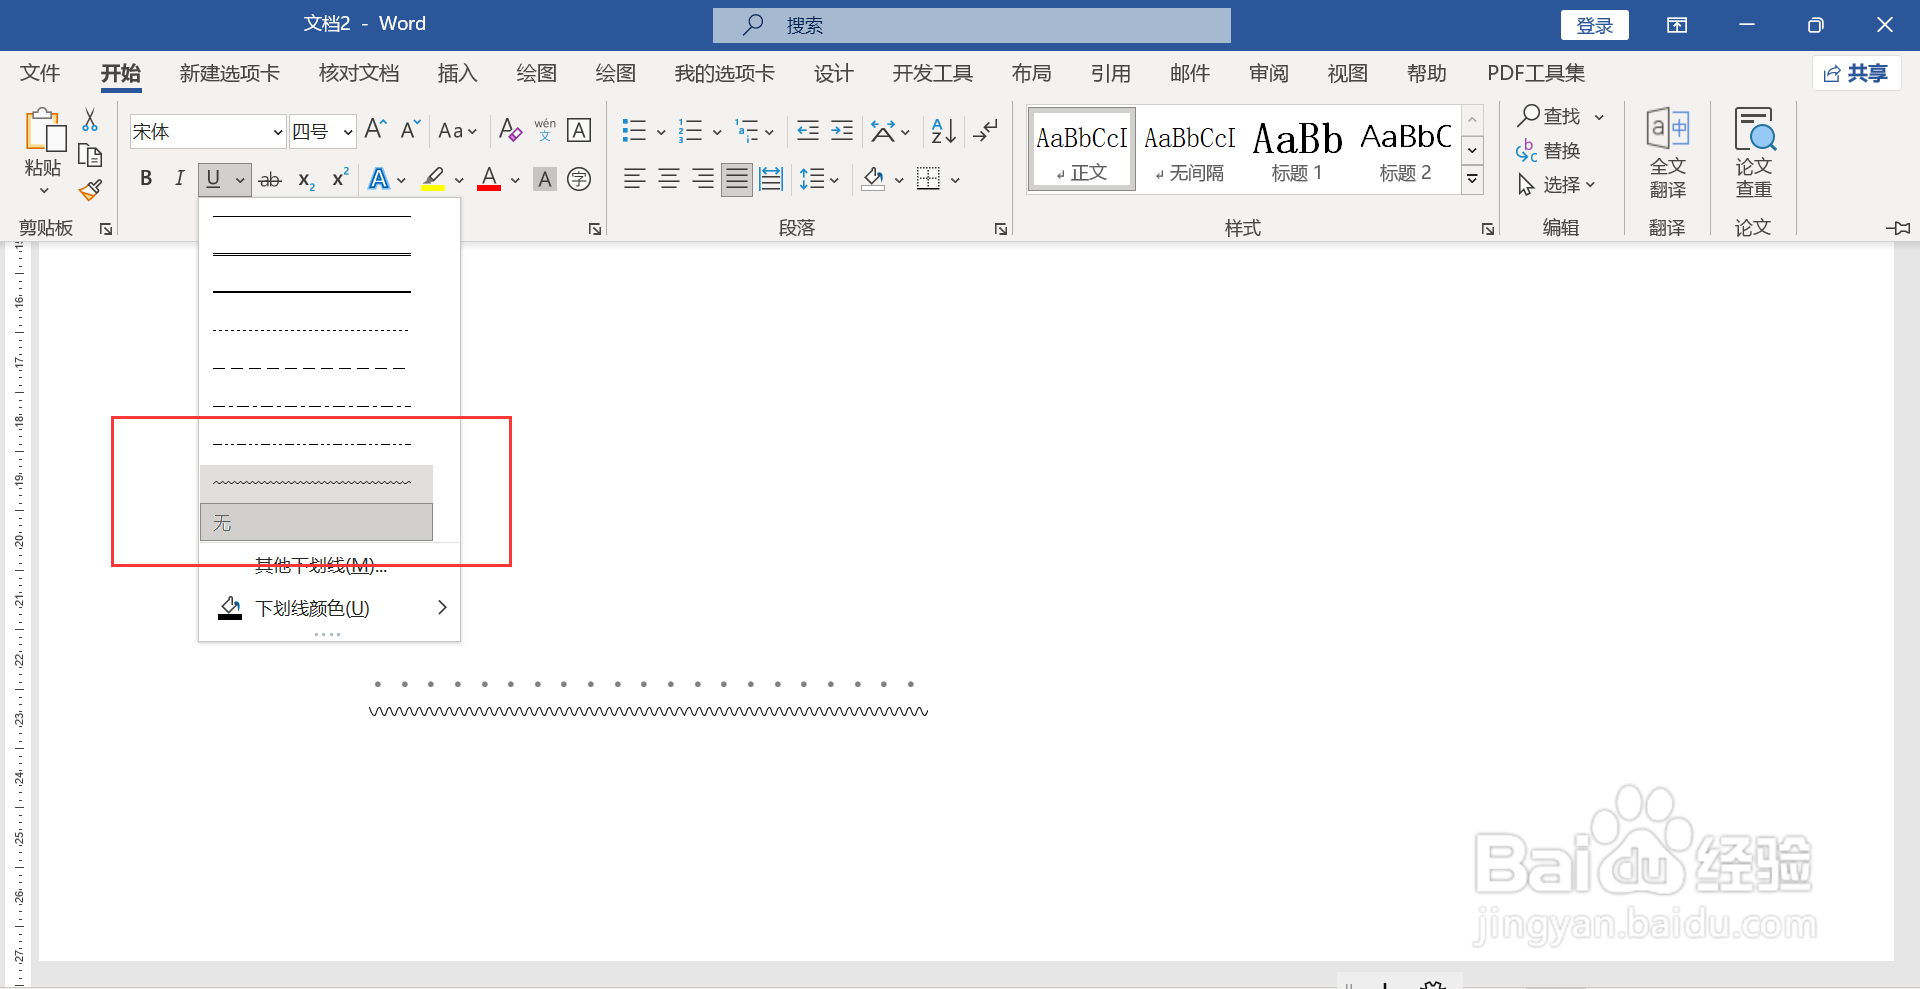Viewport: 1920px width, 989px height.
Task: Align text right
Action: (703, 179)
